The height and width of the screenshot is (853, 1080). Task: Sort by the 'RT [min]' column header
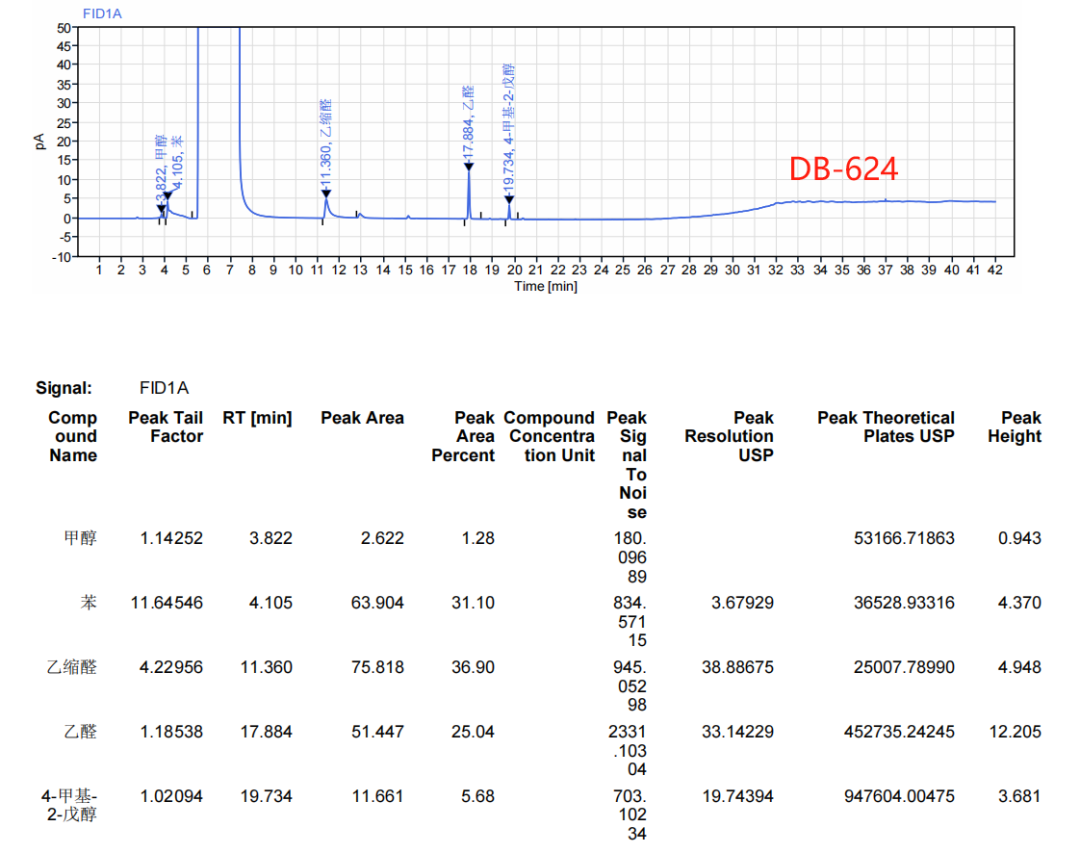point(257,418)
